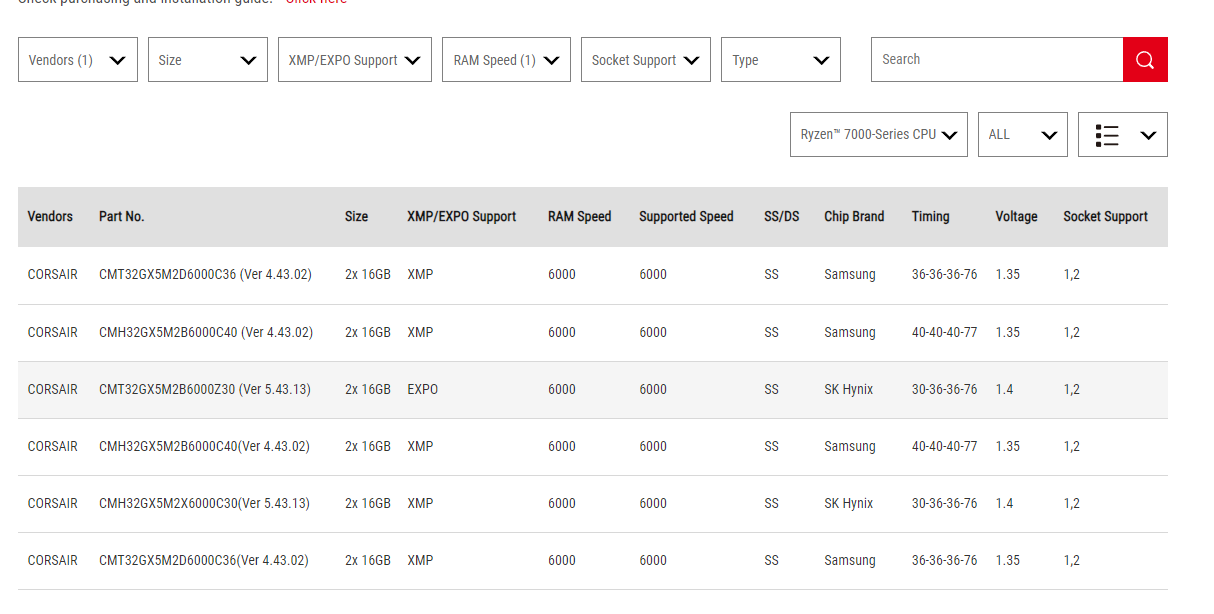Image resolution: width=1214 pixels, height=614 pixels.
Task: Click XMP in the CMH32GX5M2X6000C30 row
Action: [420, 504]
